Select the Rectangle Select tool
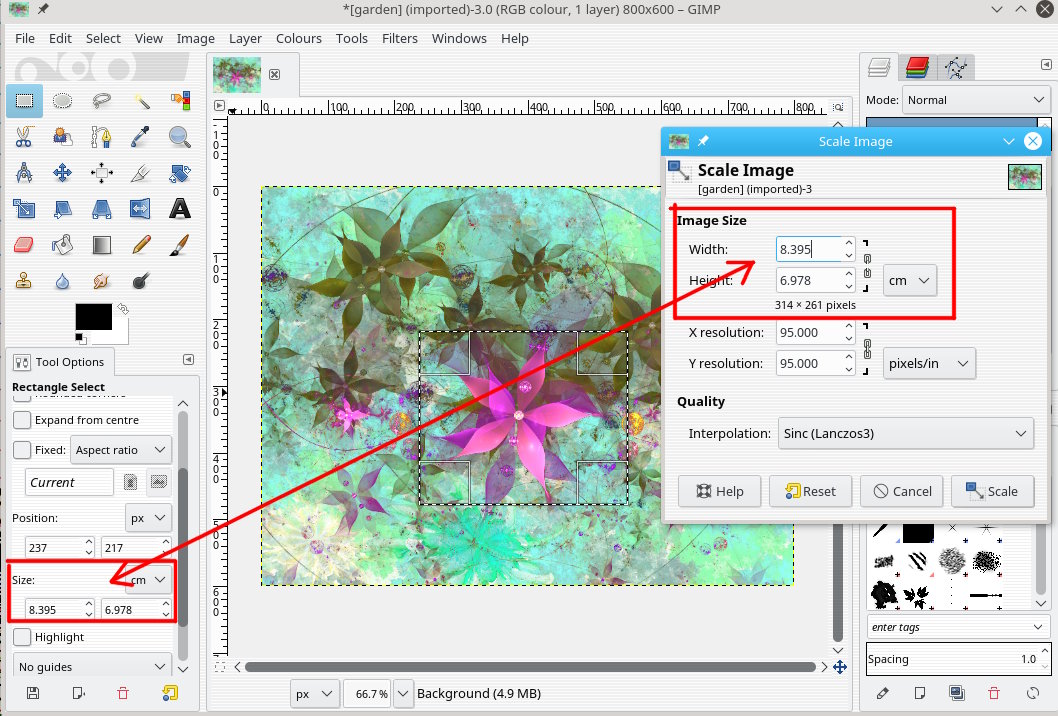The image size is (1058, 716). (x=24, y=101)
